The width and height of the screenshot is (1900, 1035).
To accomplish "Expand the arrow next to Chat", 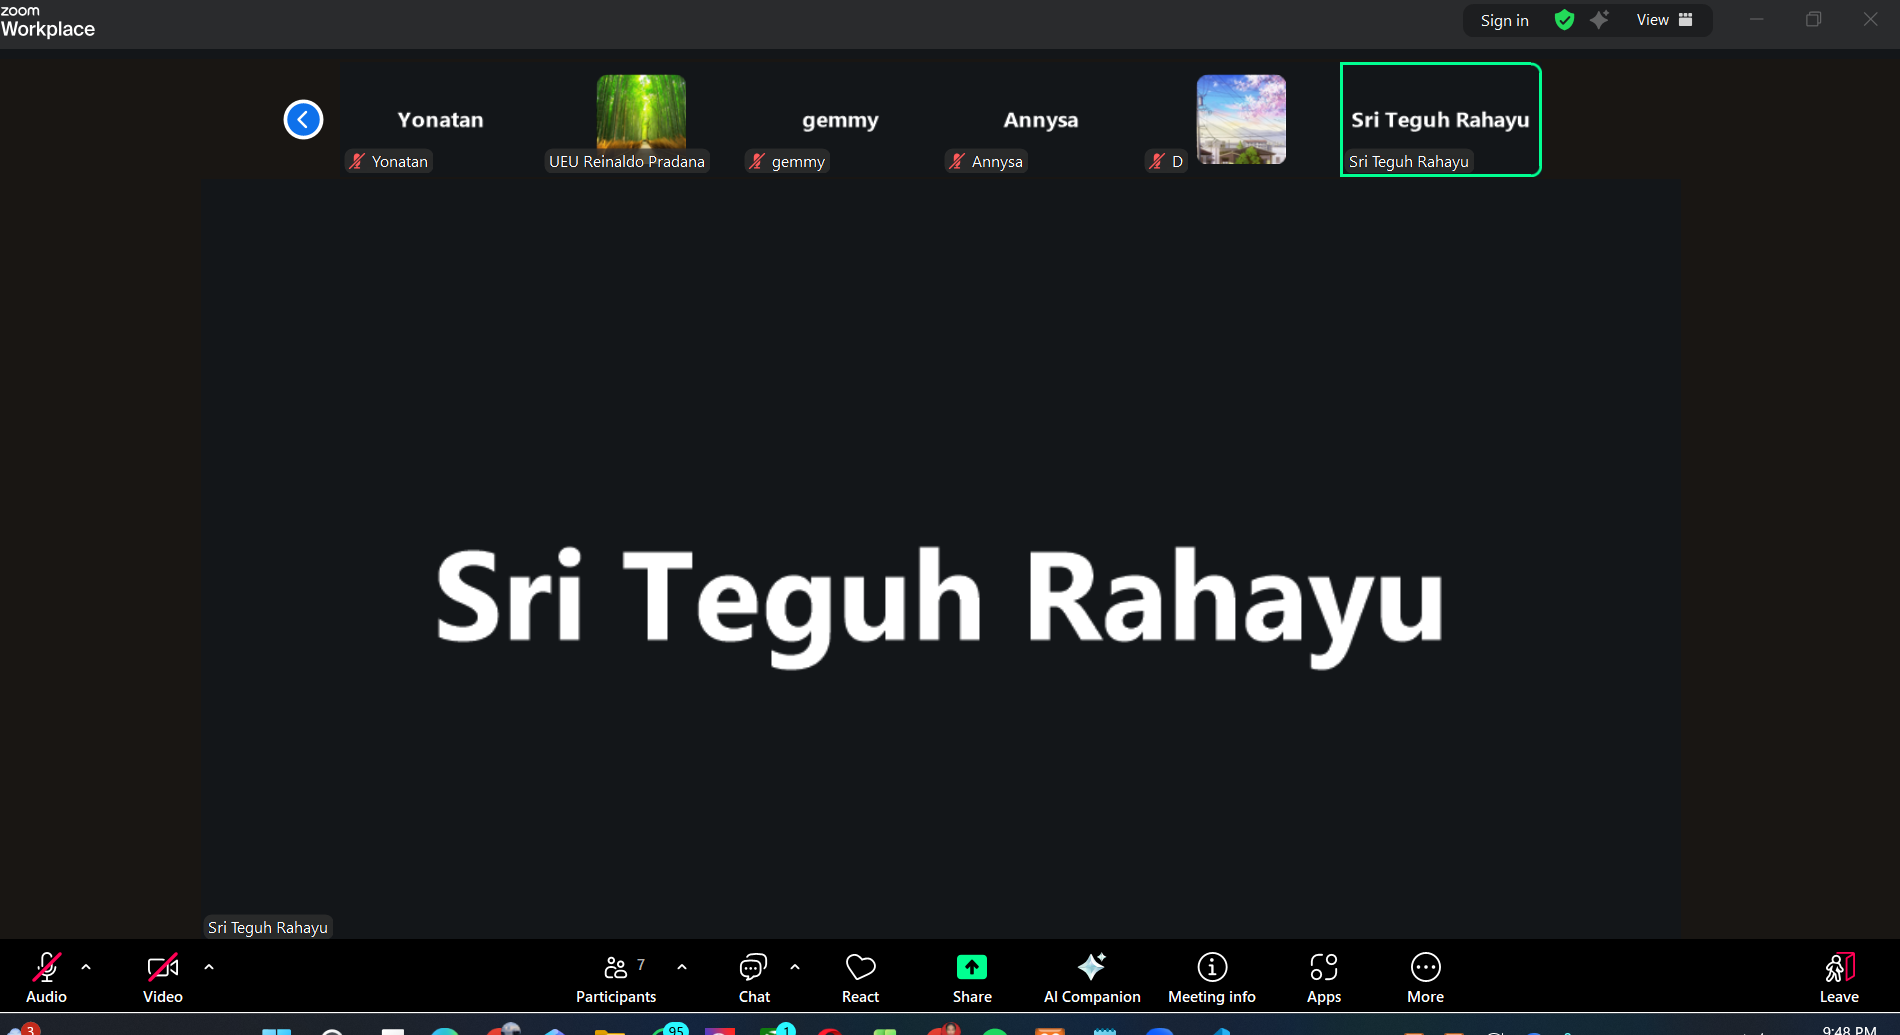I will point(795,967).
